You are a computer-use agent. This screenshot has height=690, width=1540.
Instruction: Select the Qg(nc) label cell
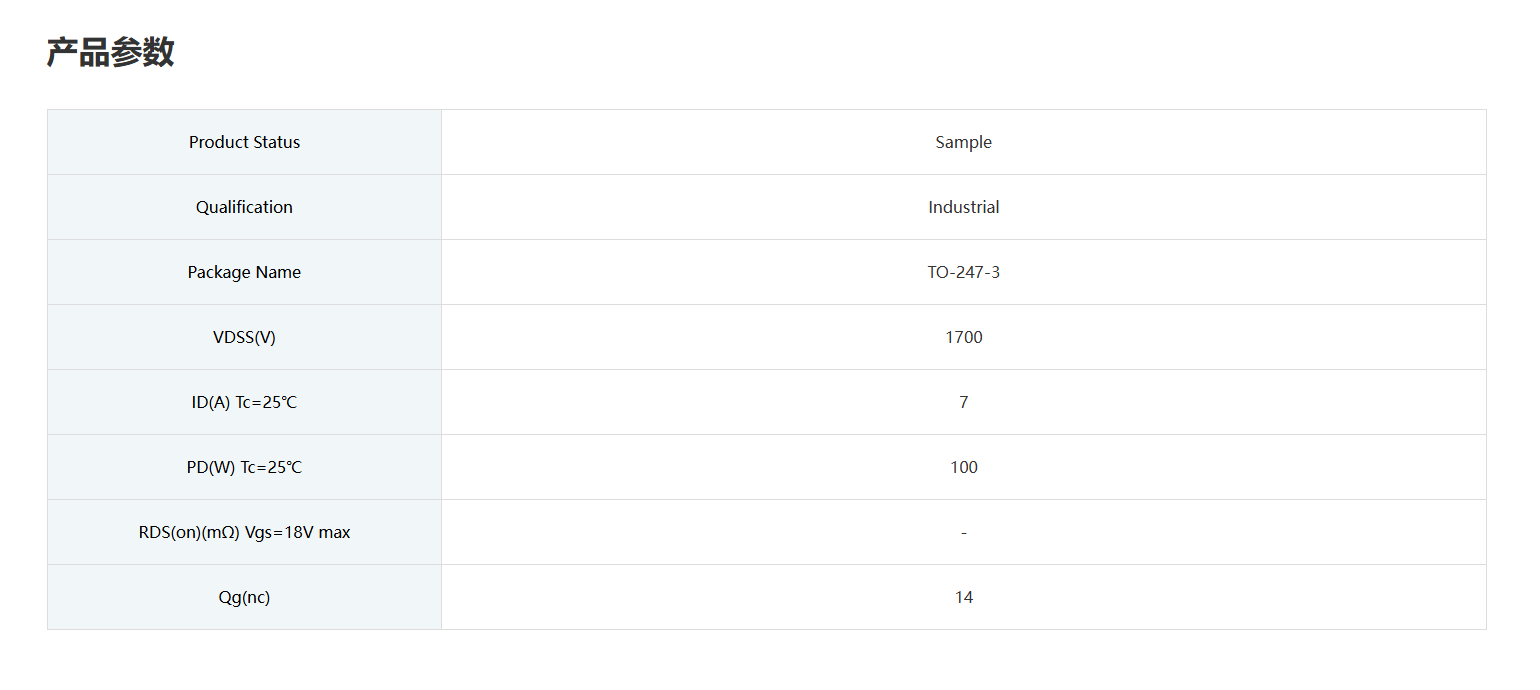[244, 597]
